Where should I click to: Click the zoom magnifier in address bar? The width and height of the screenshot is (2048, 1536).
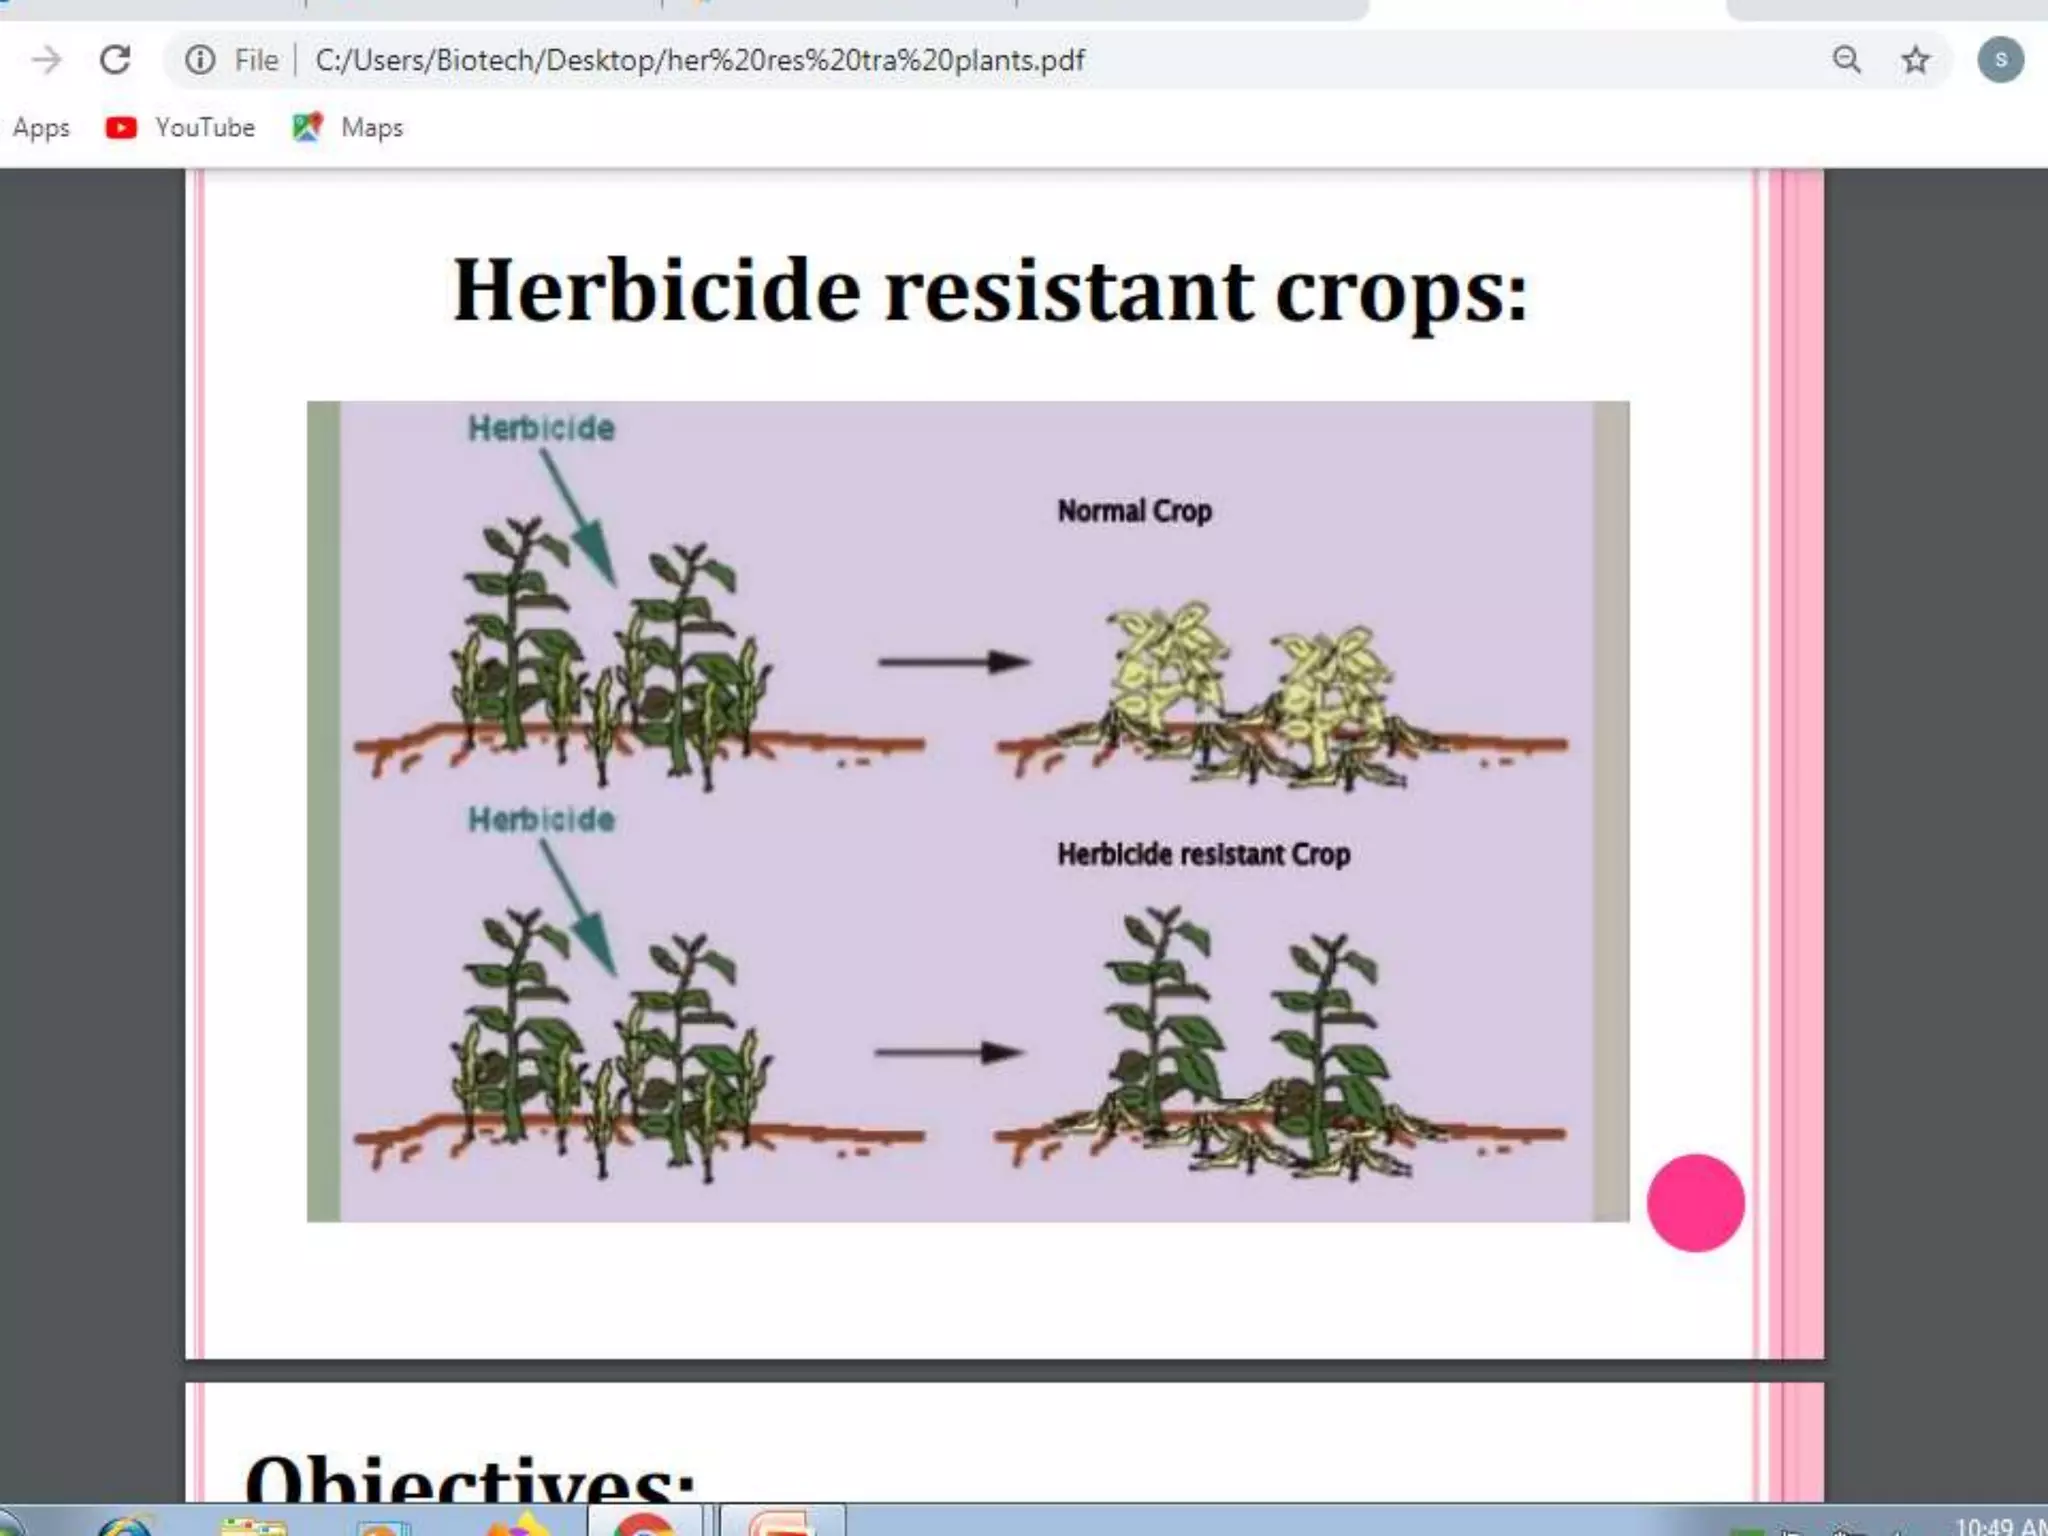[x=1846, y=60]
